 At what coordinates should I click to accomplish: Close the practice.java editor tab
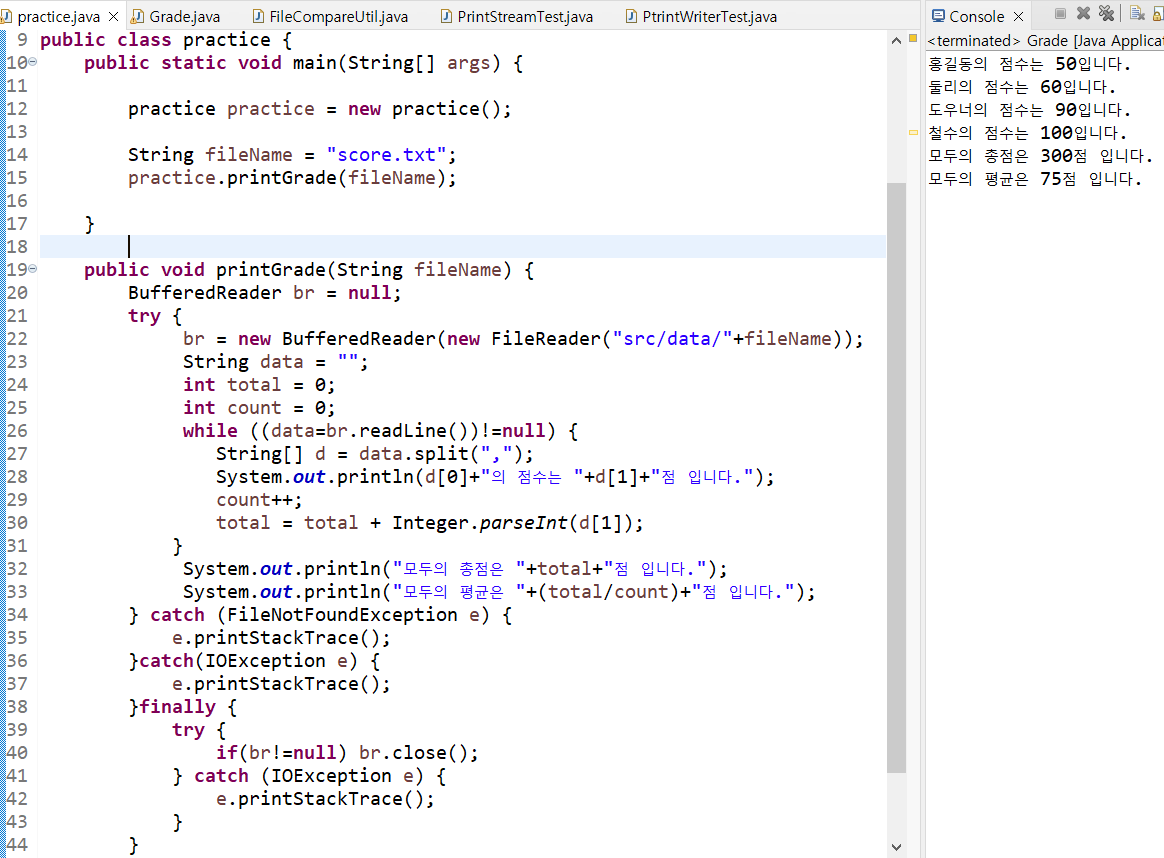tap(114, 16)
